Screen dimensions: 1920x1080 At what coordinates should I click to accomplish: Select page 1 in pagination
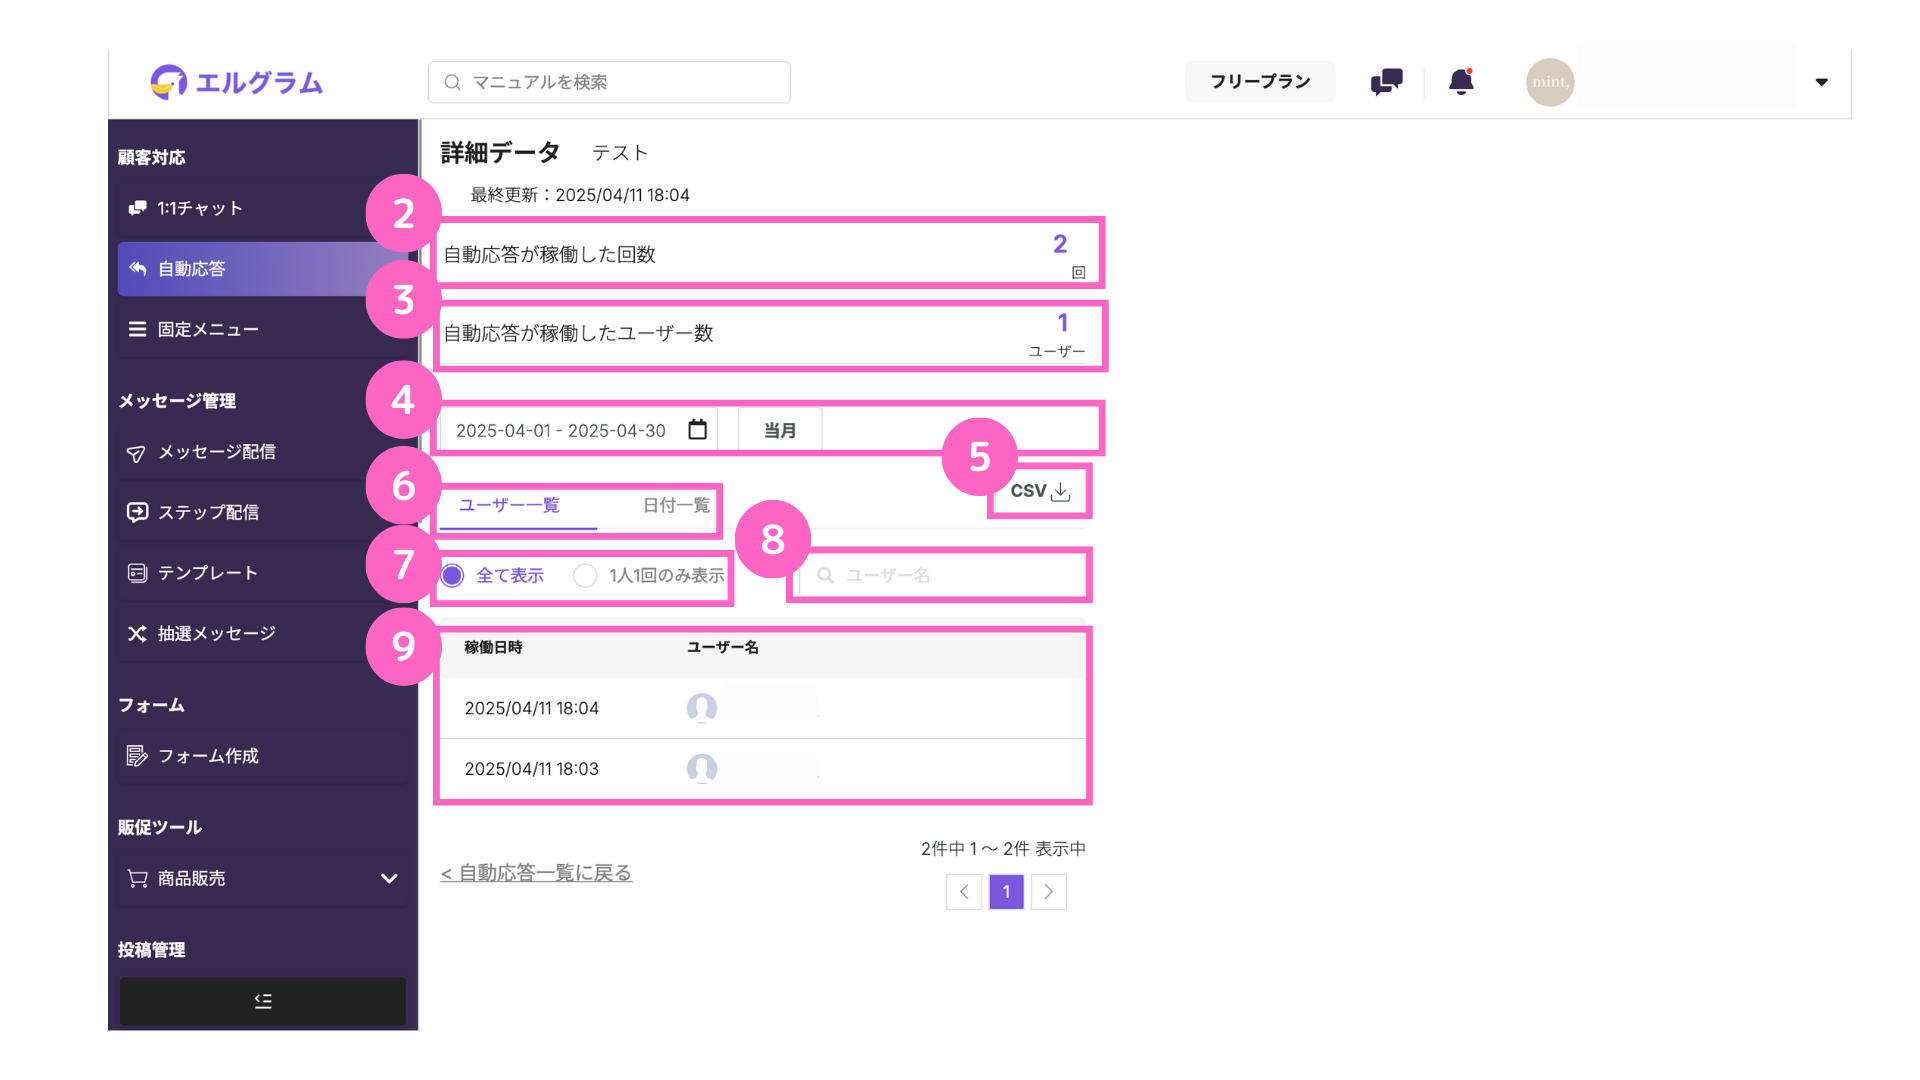[1007, 892]
